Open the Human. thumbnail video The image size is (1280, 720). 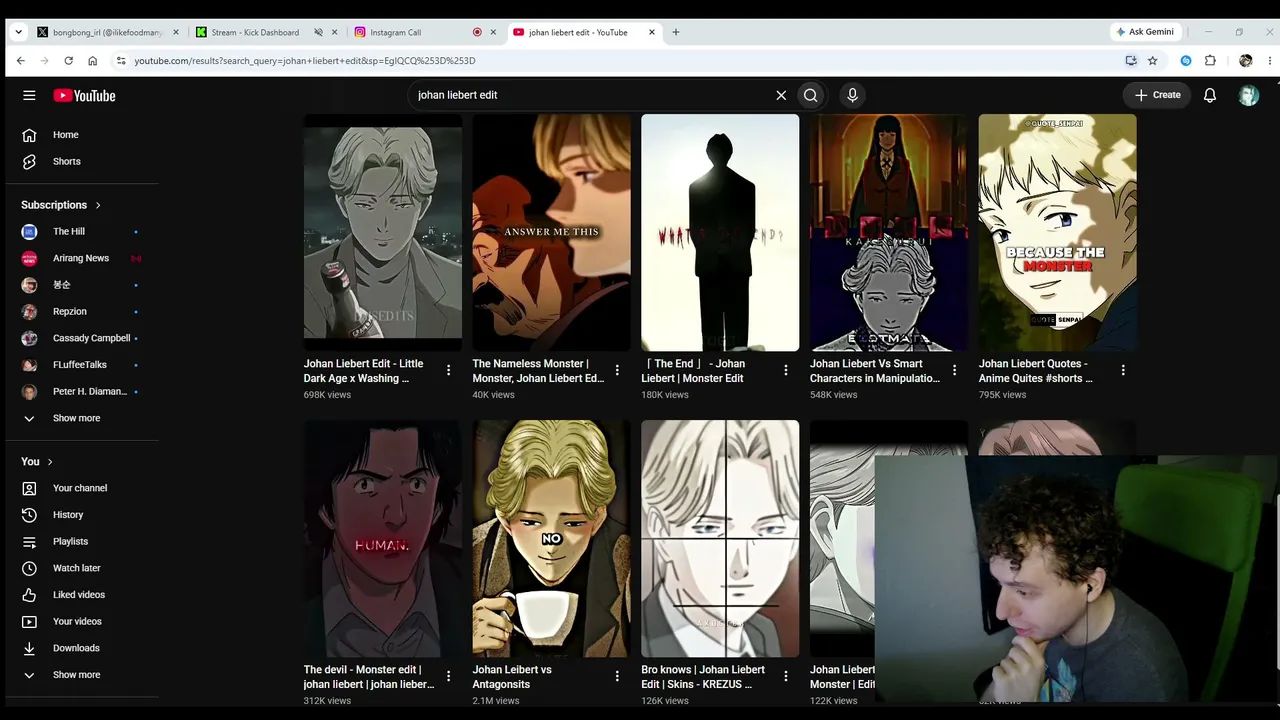[x=383, y=538]
